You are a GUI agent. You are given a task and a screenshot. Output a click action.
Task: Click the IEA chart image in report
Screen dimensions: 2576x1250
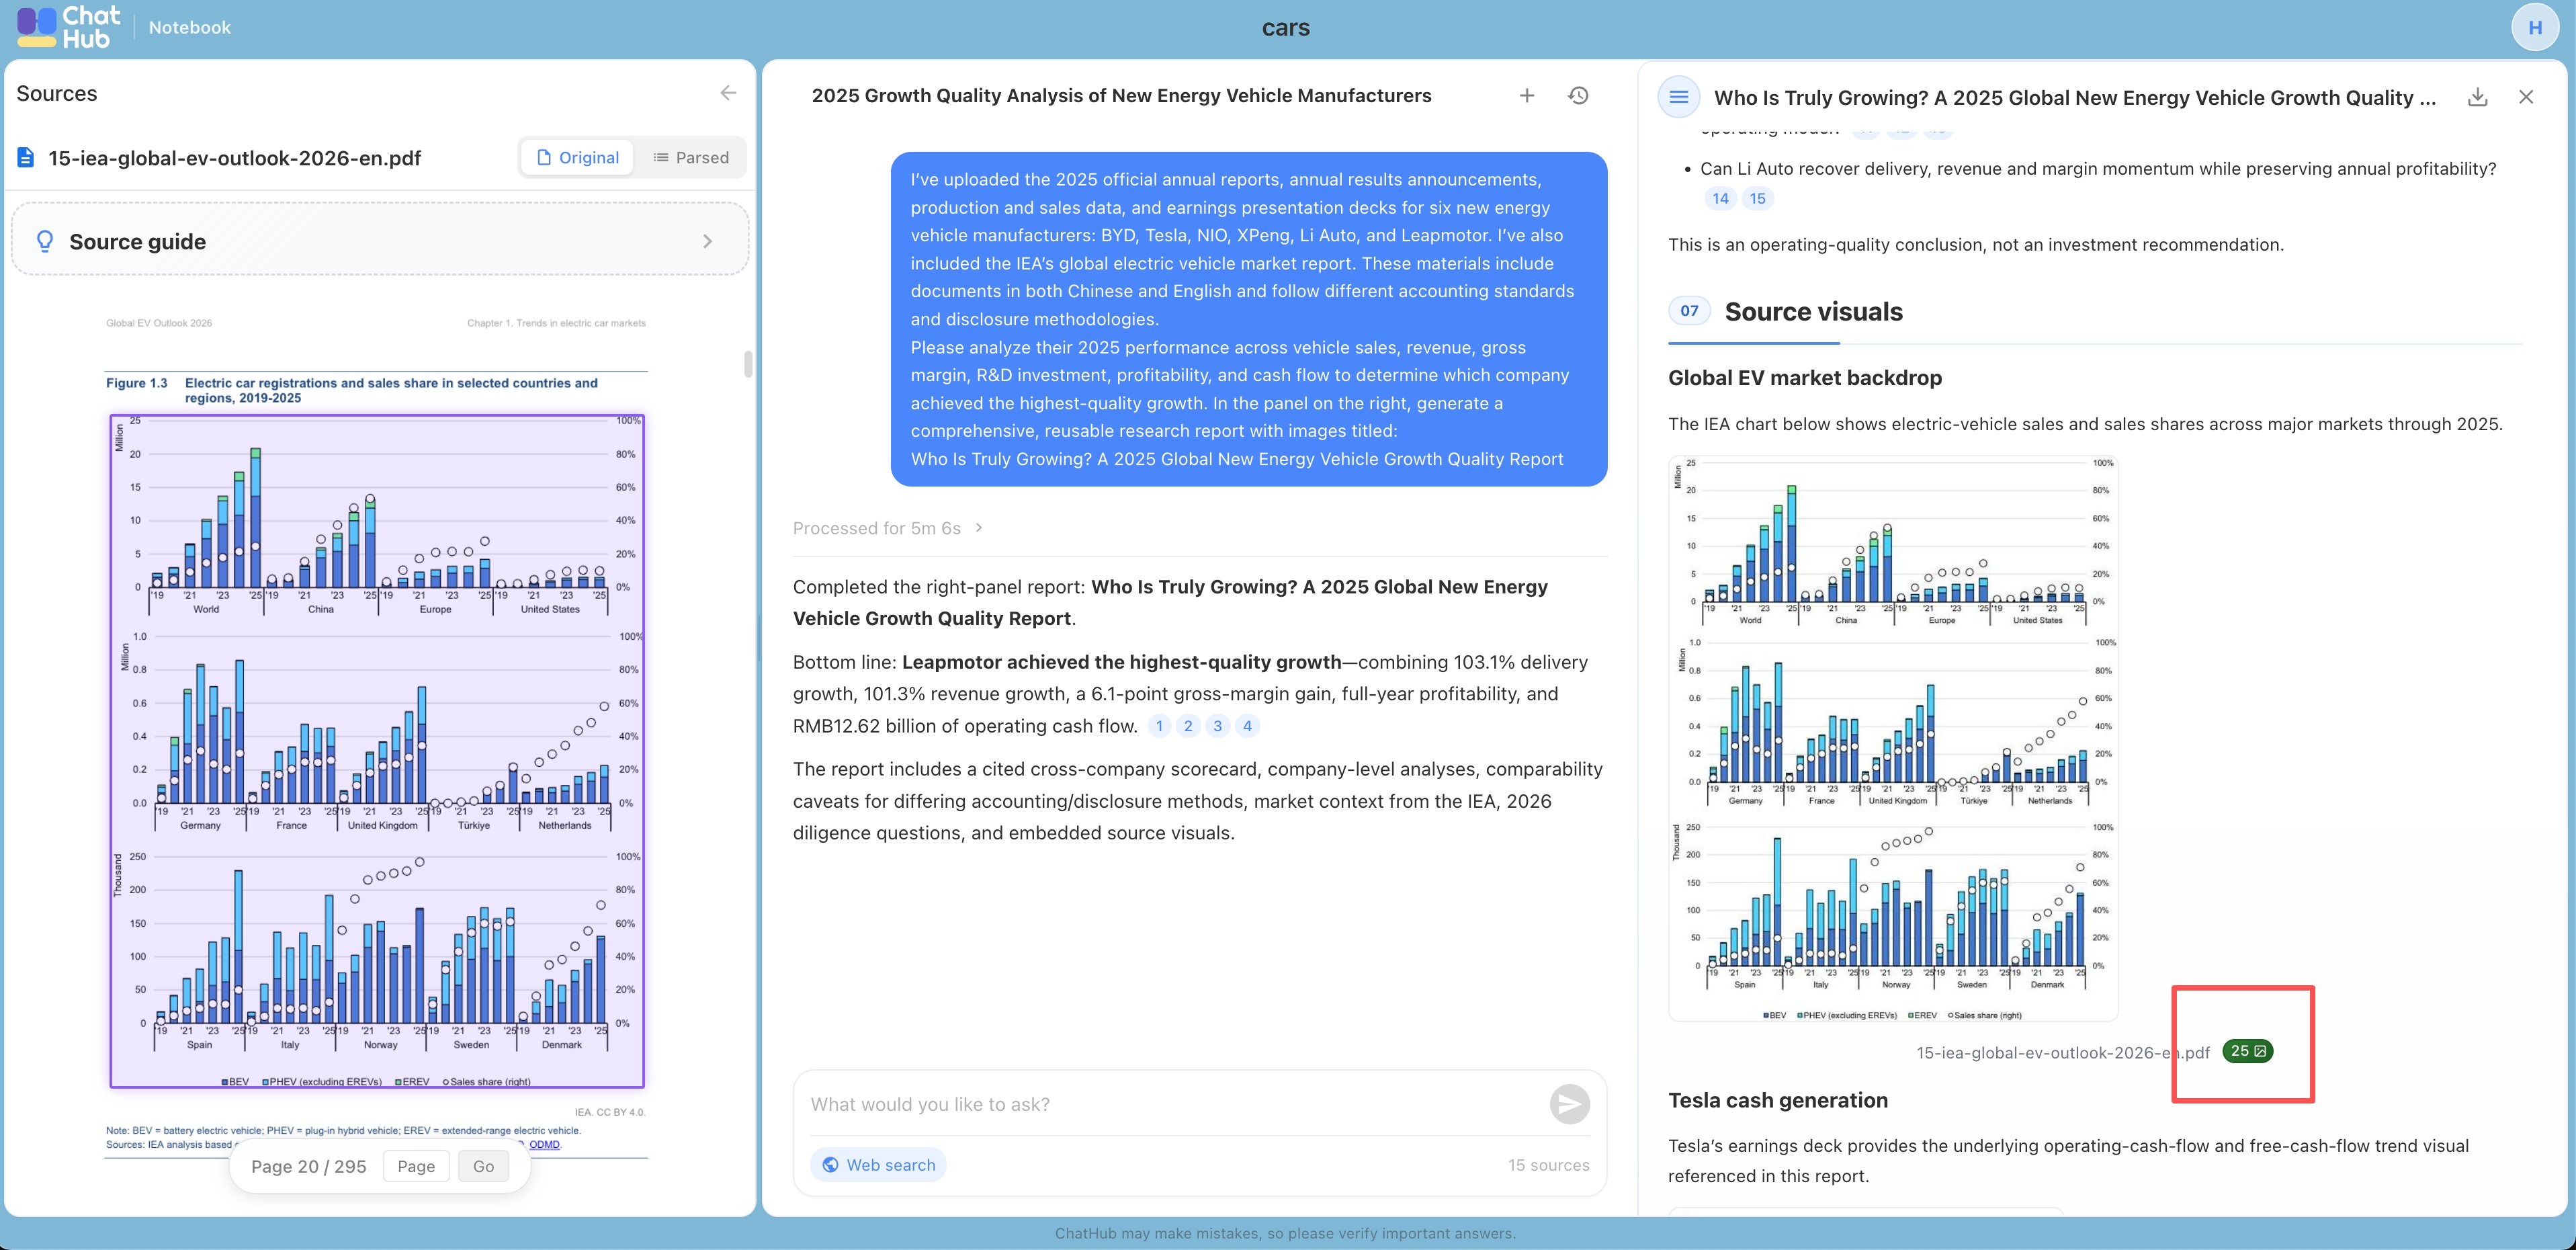pyautogui.click(x=1893, y=738)
